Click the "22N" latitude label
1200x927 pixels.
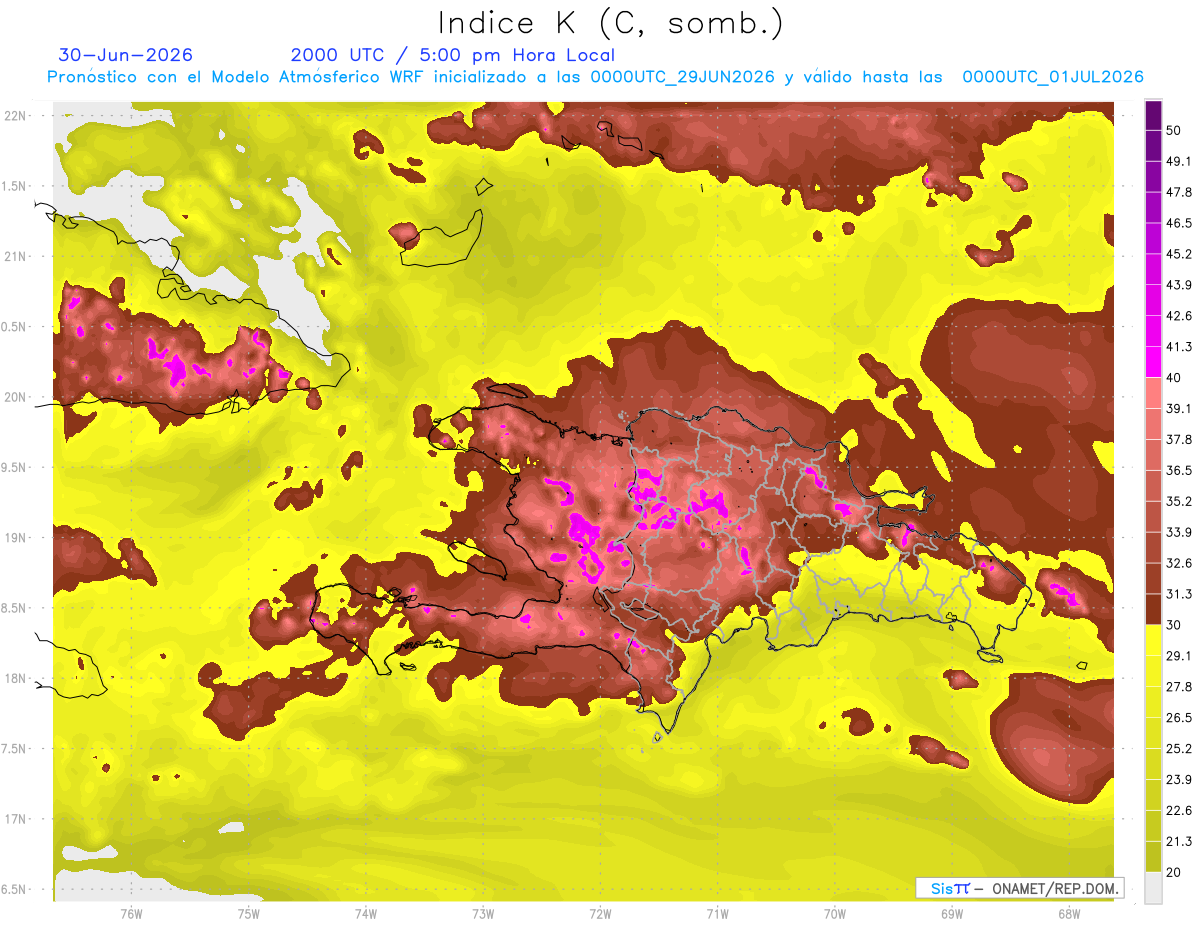click(x=16, y=116)
